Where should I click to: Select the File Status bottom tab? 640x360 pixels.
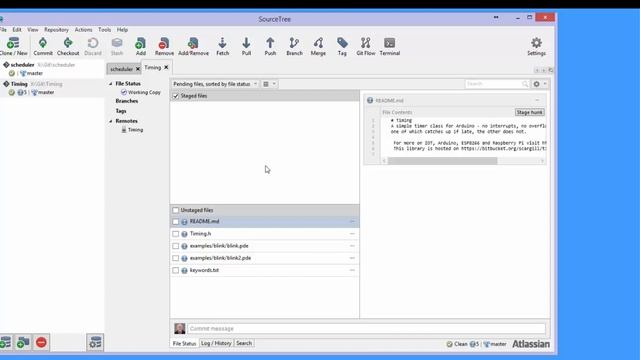pos(184,344)
